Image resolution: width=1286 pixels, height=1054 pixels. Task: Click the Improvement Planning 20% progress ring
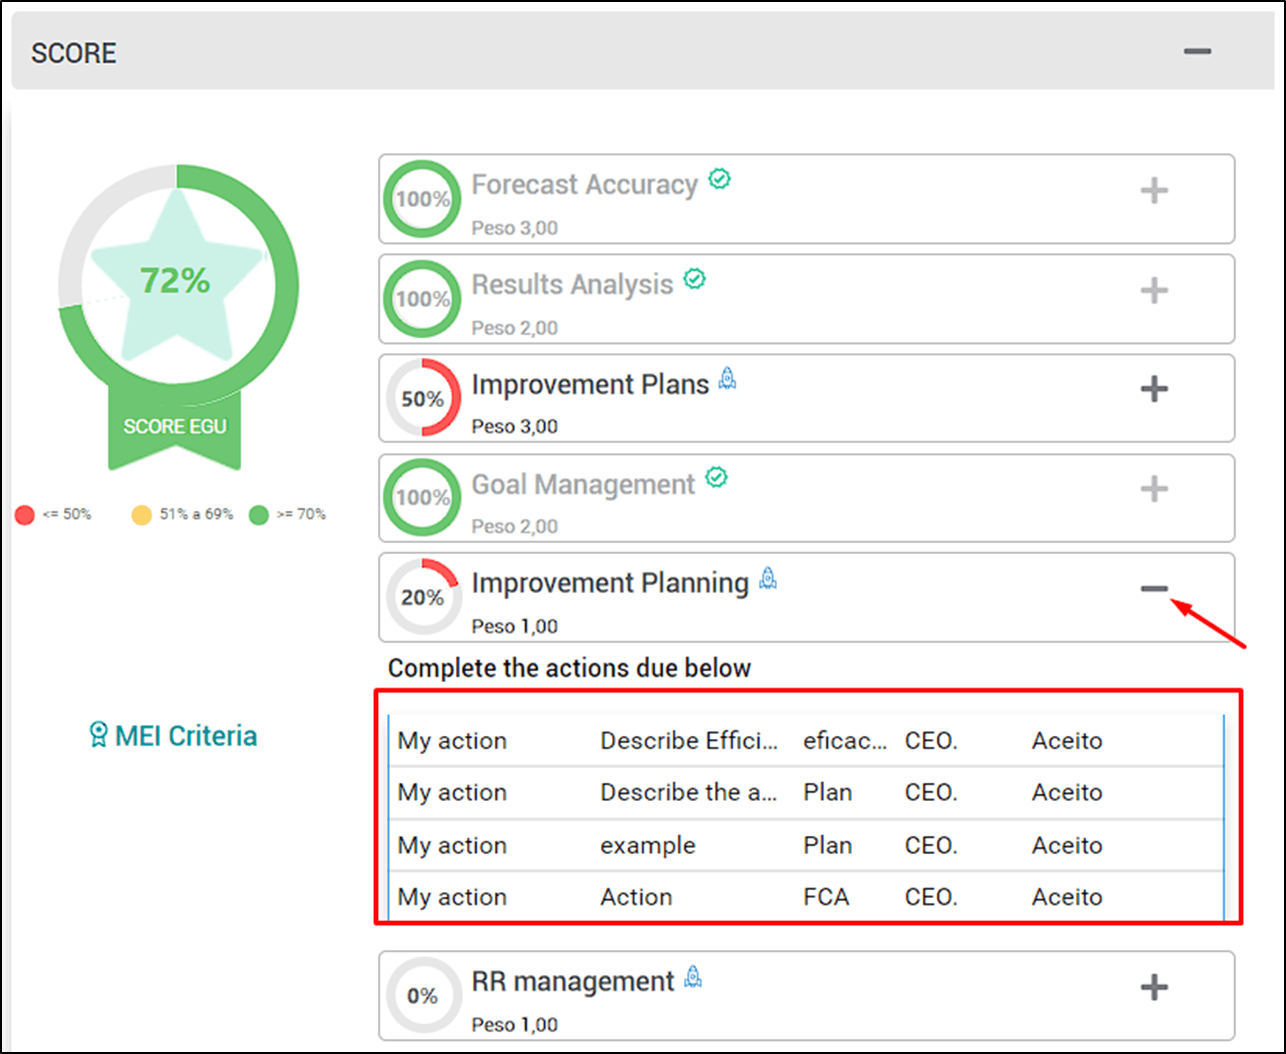pyautogui.click(x=422, y=597)
